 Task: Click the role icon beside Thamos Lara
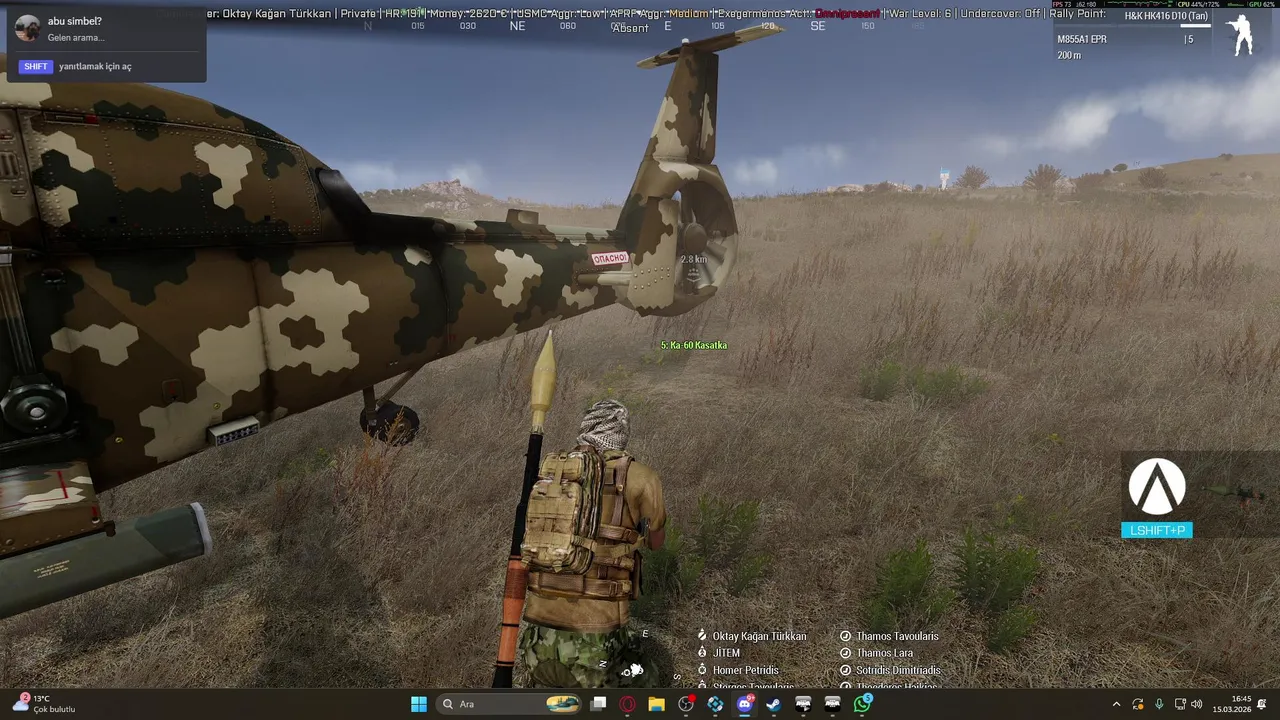[845, 653]
